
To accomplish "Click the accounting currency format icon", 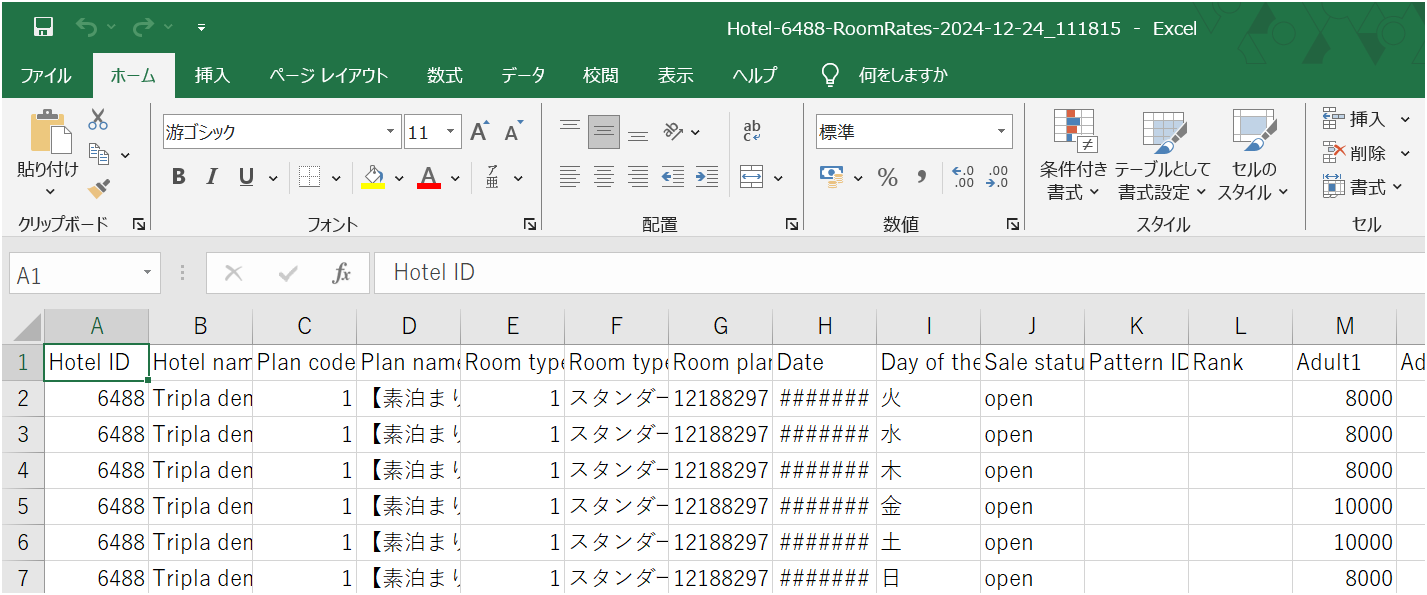I will coord(831,177).
